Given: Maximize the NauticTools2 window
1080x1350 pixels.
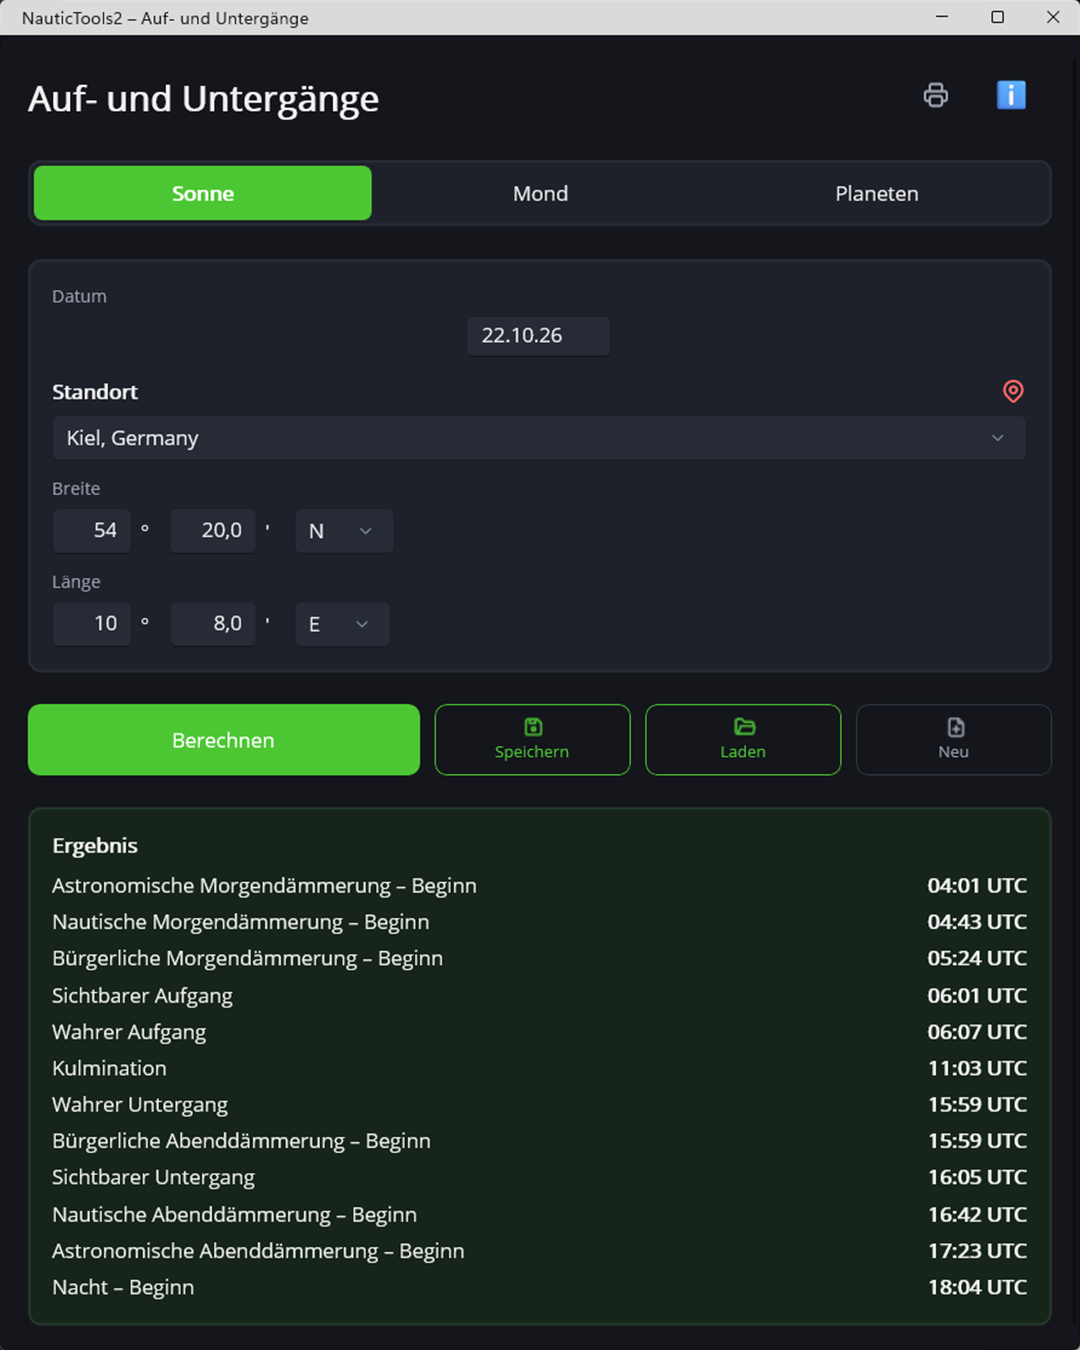Looking at the screenshot, I should 997,17.
